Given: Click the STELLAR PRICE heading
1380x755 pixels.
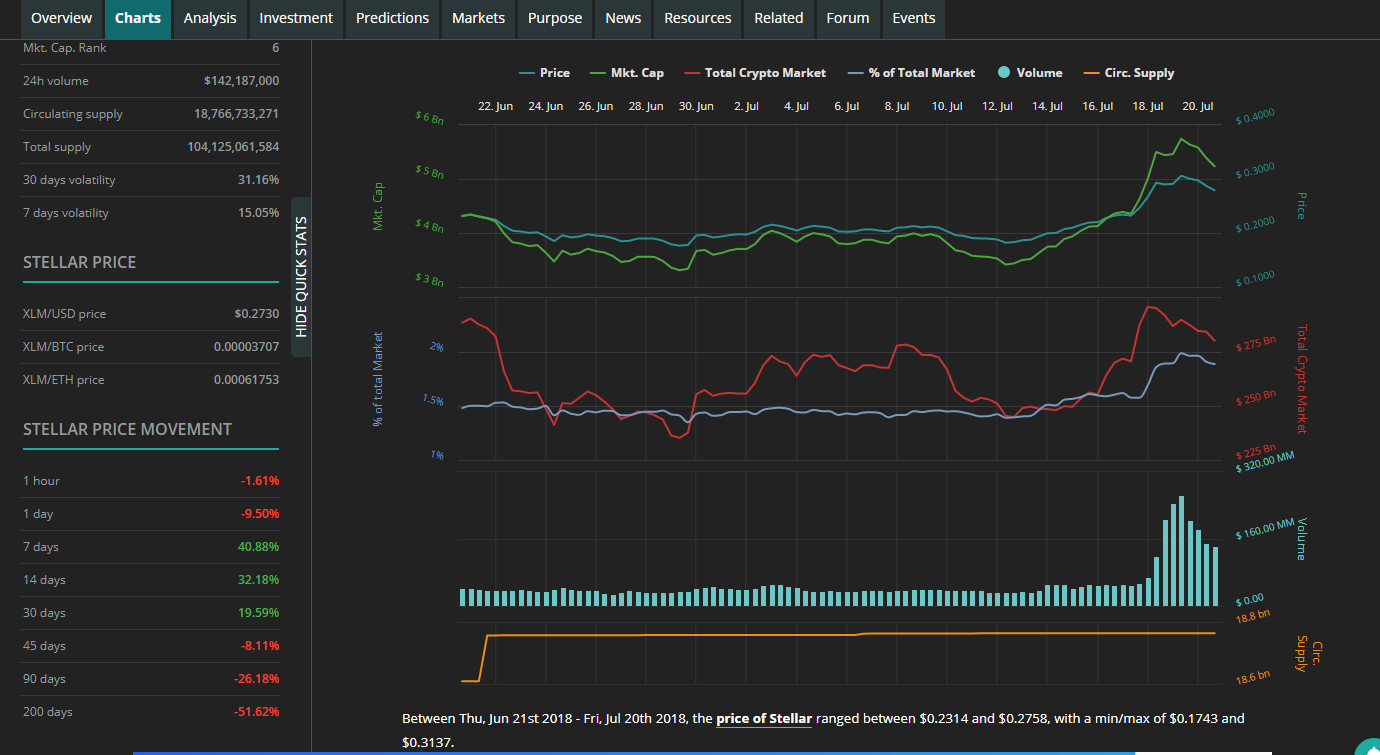Looking at the screenshot, I should click(80, 262).
